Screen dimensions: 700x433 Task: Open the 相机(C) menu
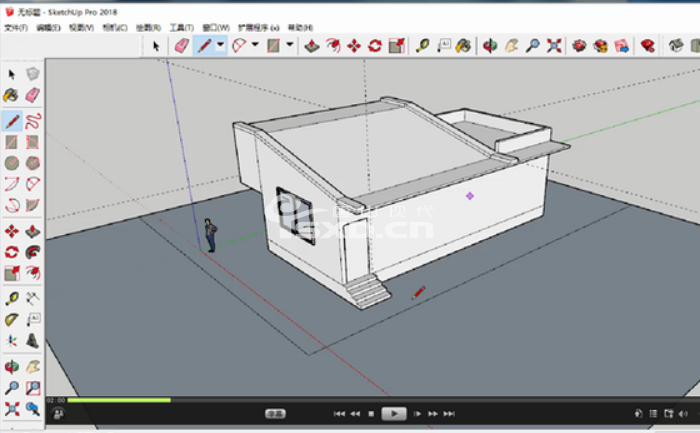click(x=115, y=28)
